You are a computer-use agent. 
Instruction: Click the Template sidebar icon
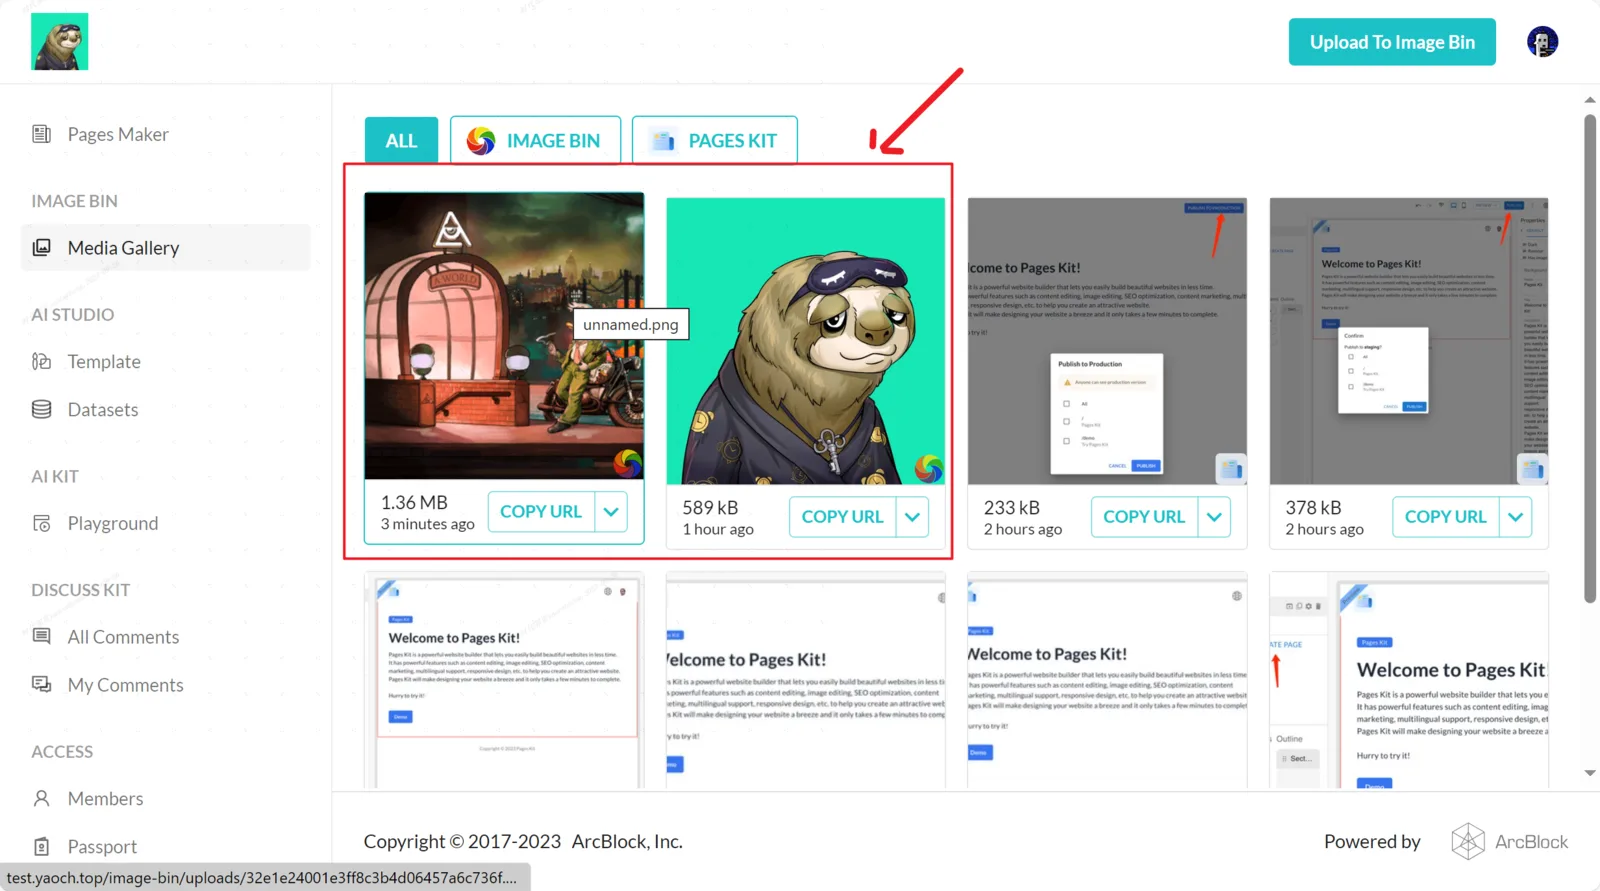(41, 361)
